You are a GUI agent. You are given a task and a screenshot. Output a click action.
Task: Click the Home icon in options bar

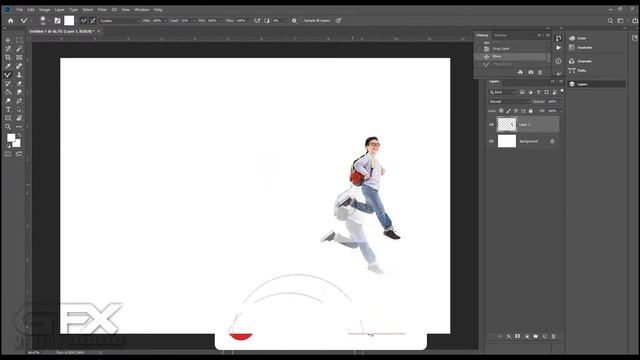click(x=11, y=20)
